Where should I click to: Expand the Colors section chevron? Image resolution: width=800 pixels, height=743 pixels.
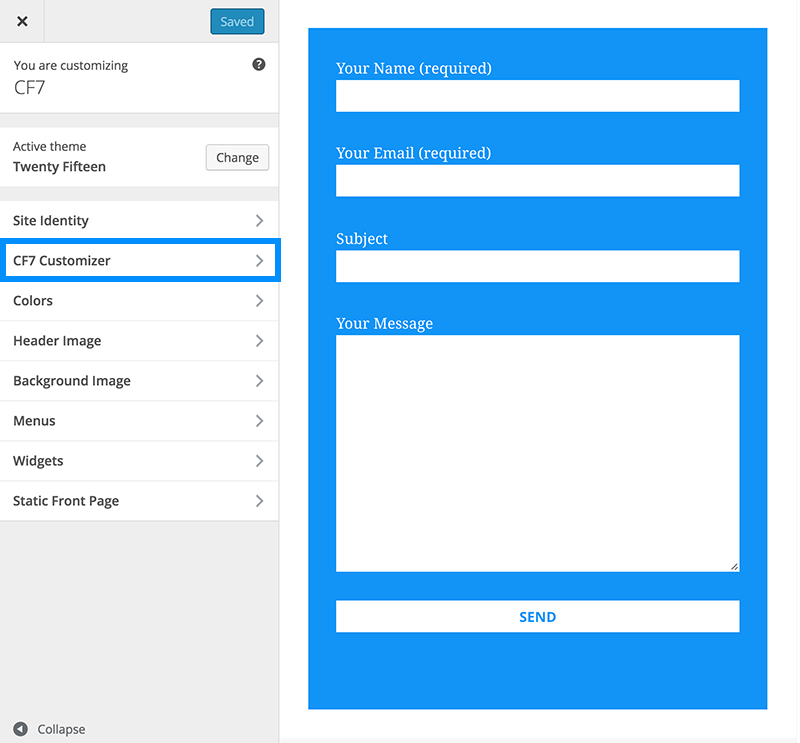pos(259,301)
